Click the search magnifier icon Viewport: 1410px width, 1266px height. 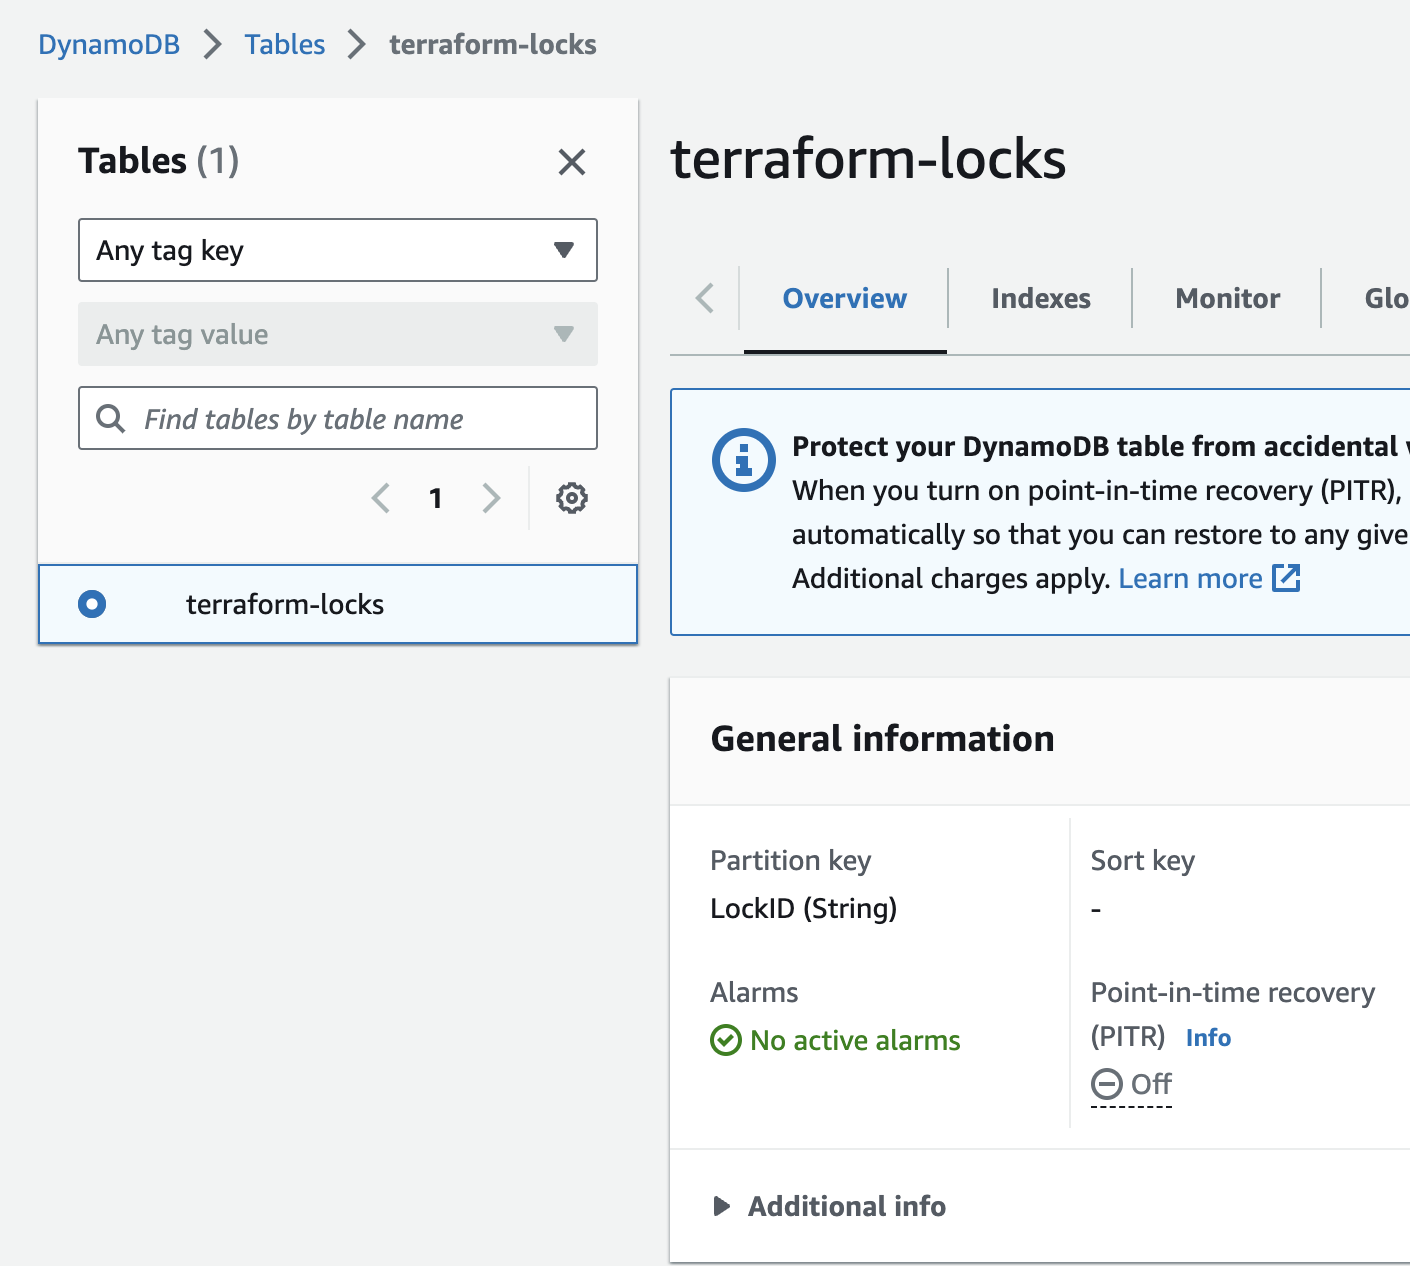tap(110, 419)
